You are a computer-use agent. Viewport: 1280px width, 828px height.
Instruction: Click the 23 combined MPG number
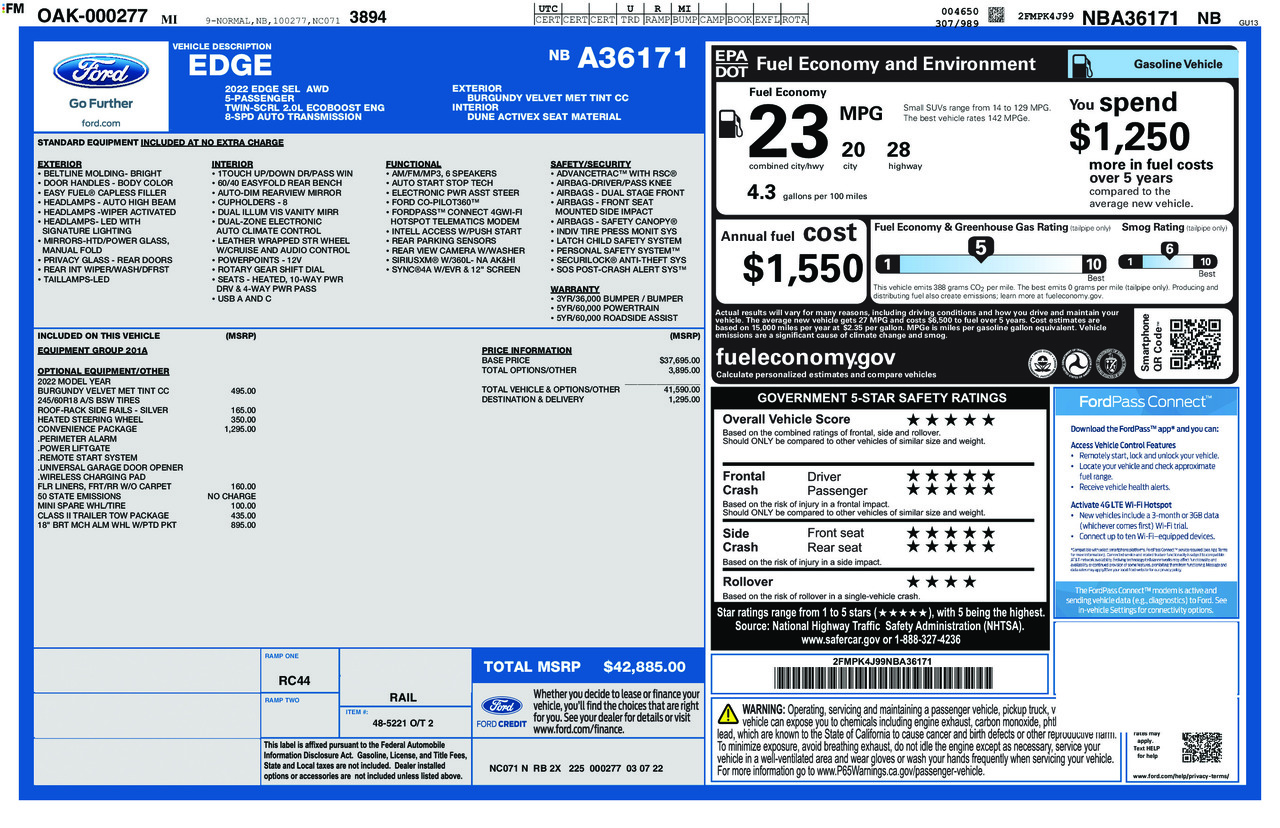(790, 132)
